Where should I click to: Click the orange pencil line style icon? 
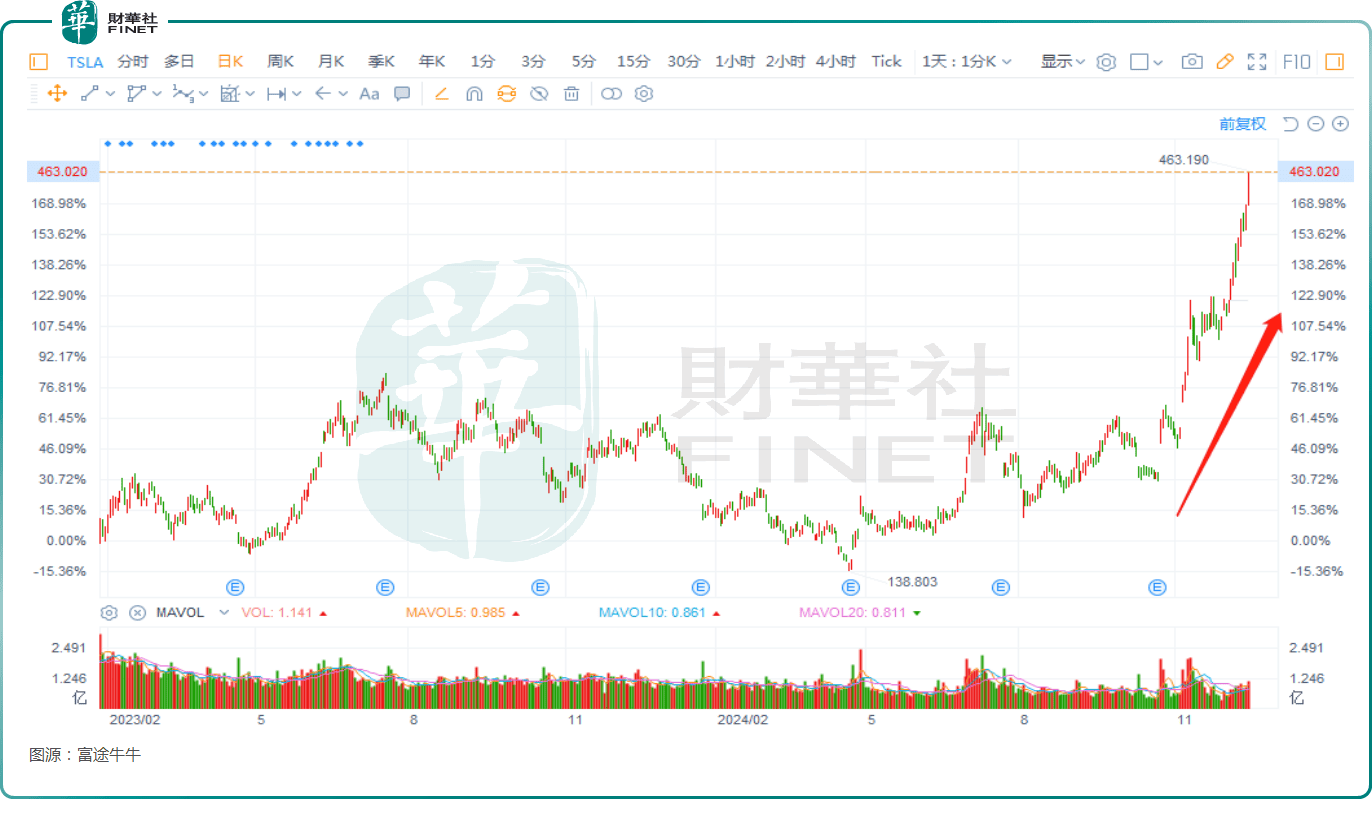coord(442,94)
